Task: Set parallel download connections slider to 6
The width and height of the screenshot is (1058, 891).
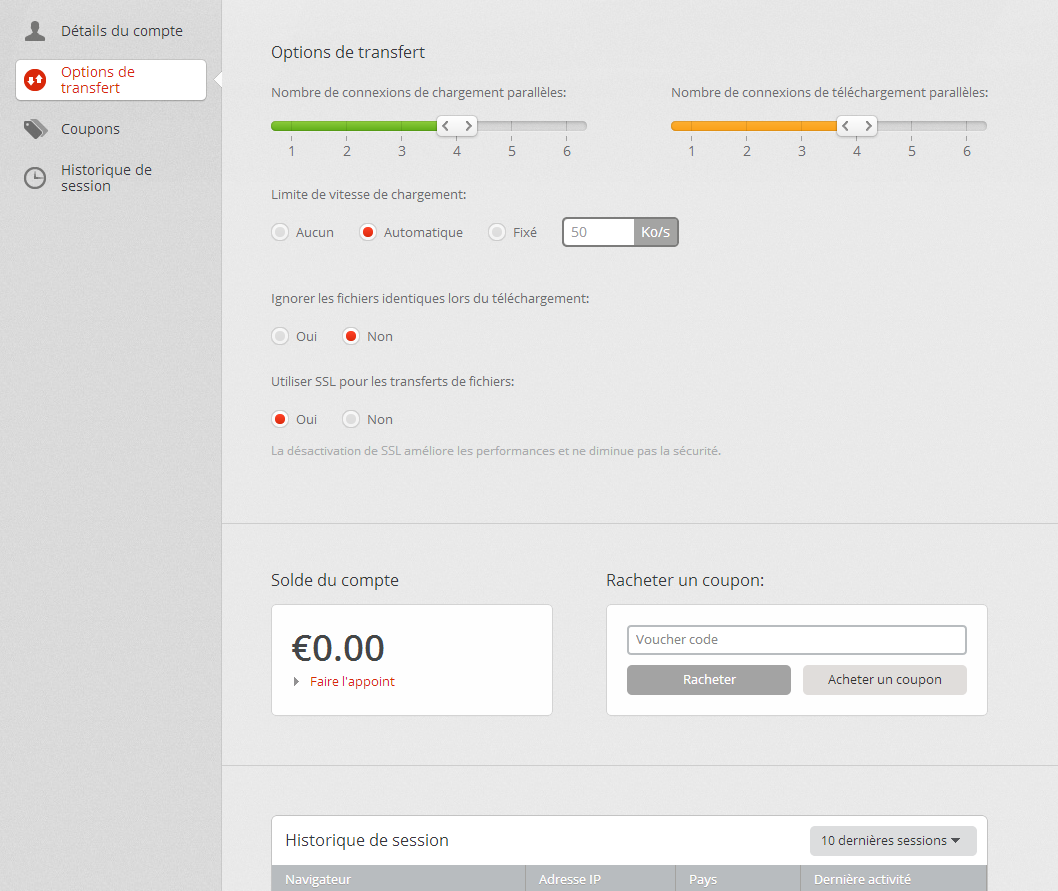Action: click(966, 126)
